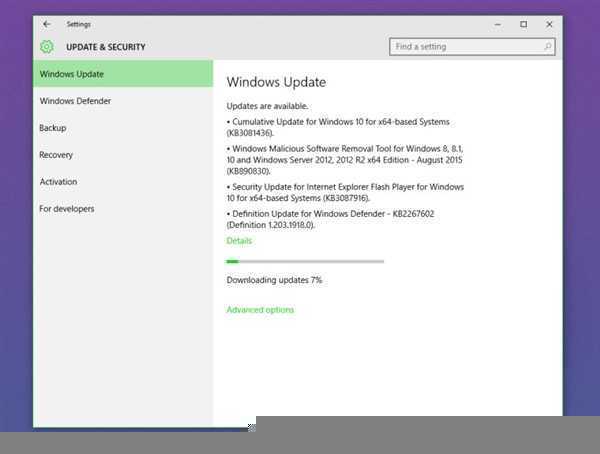Click the Definition Update KB2267602 entry
This screenshot has width=600, height=454.
330,219
